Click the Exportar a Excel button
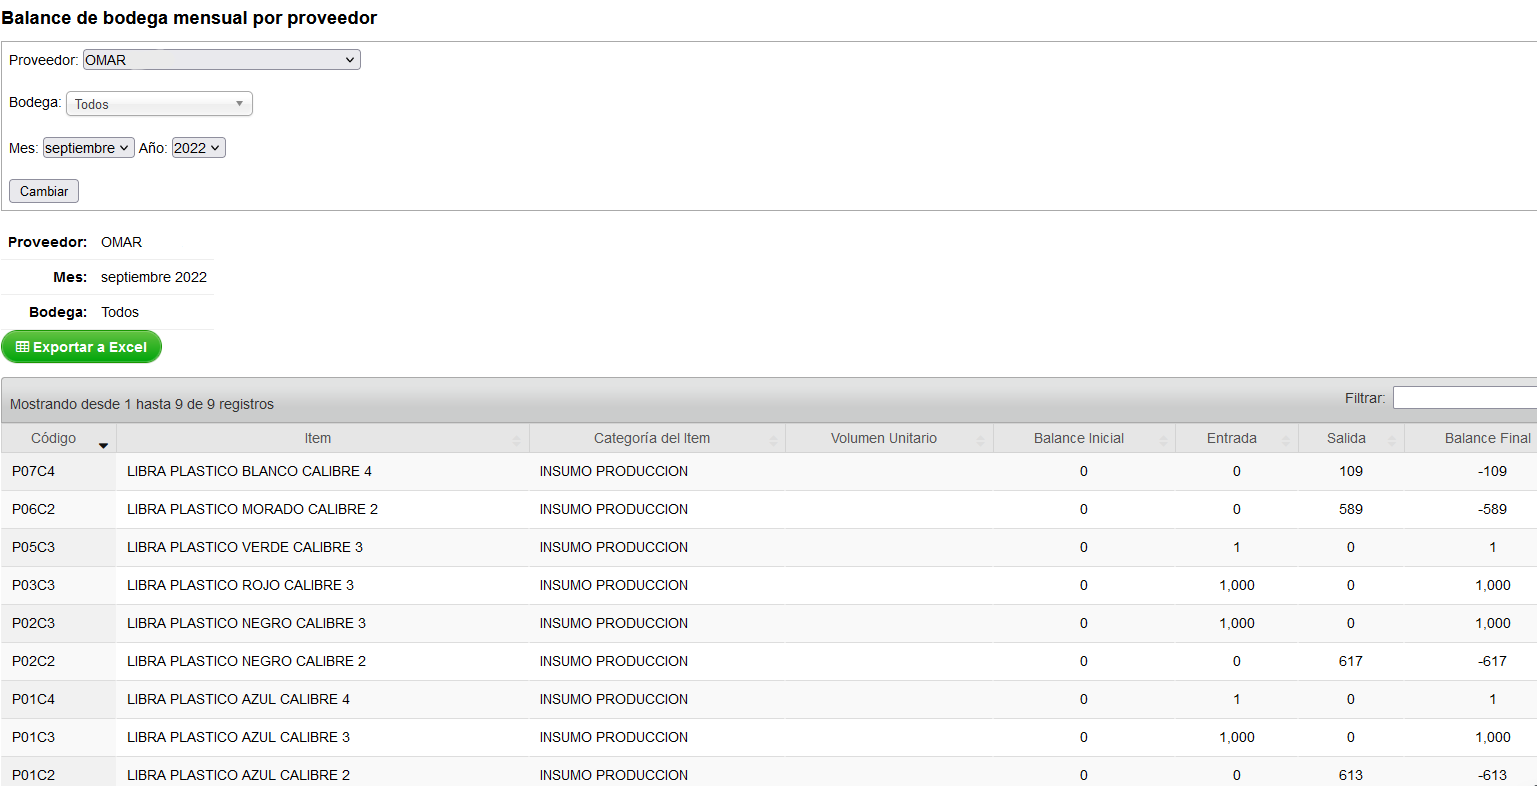The width and height of the screenshot is (1537, 786). 82,347
